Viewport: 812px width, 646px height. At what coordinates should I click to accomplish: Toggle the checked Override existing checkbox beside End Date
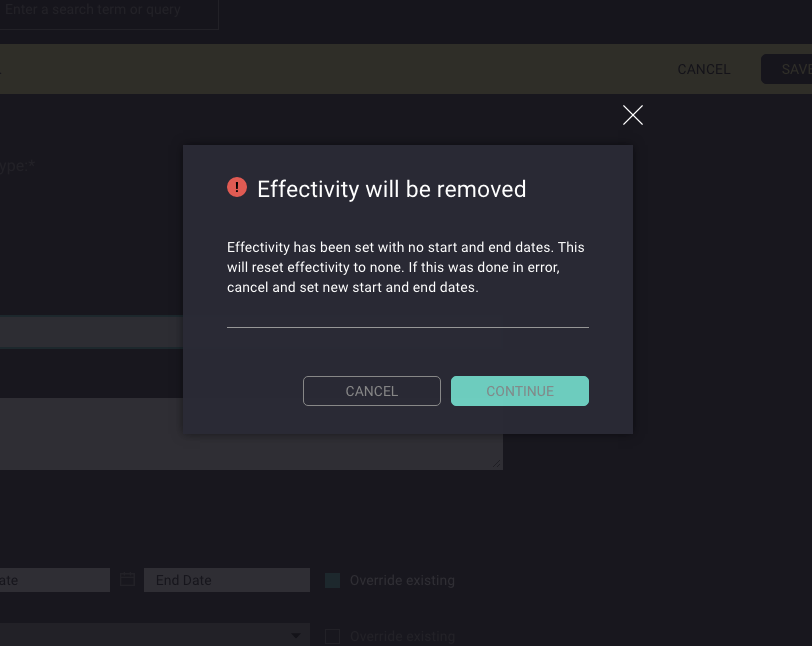click(332, 581)
